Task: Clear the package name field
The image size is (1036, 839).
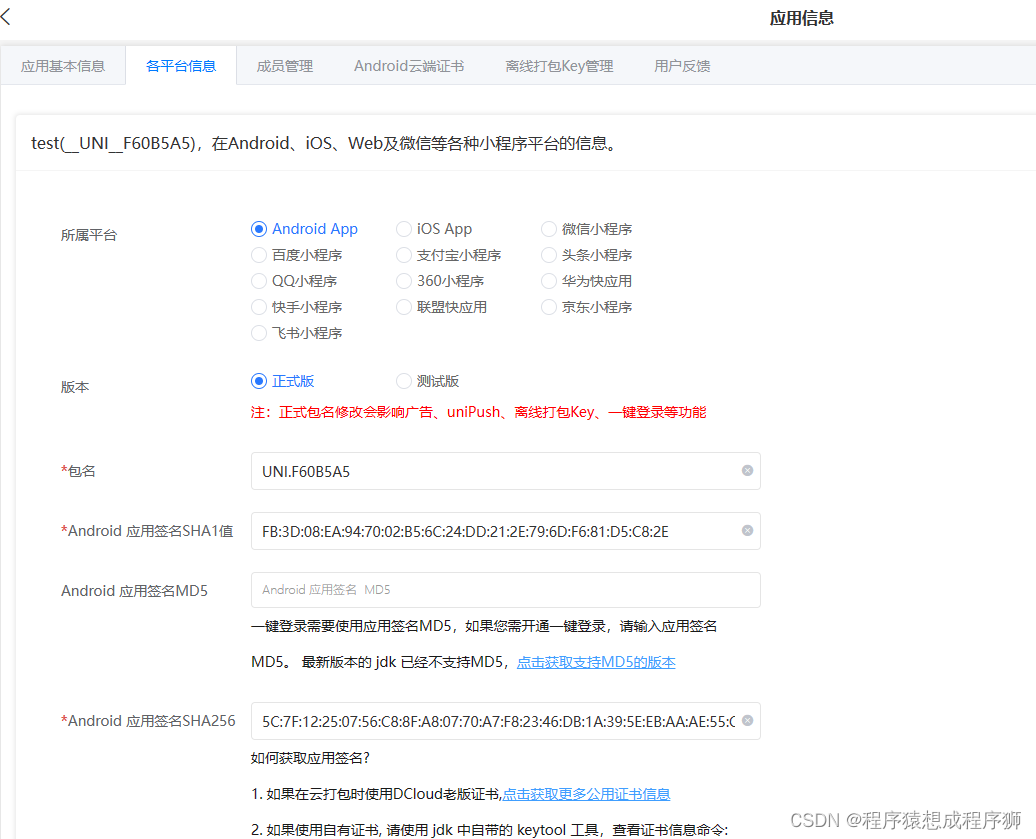Action: pos(747,470)
